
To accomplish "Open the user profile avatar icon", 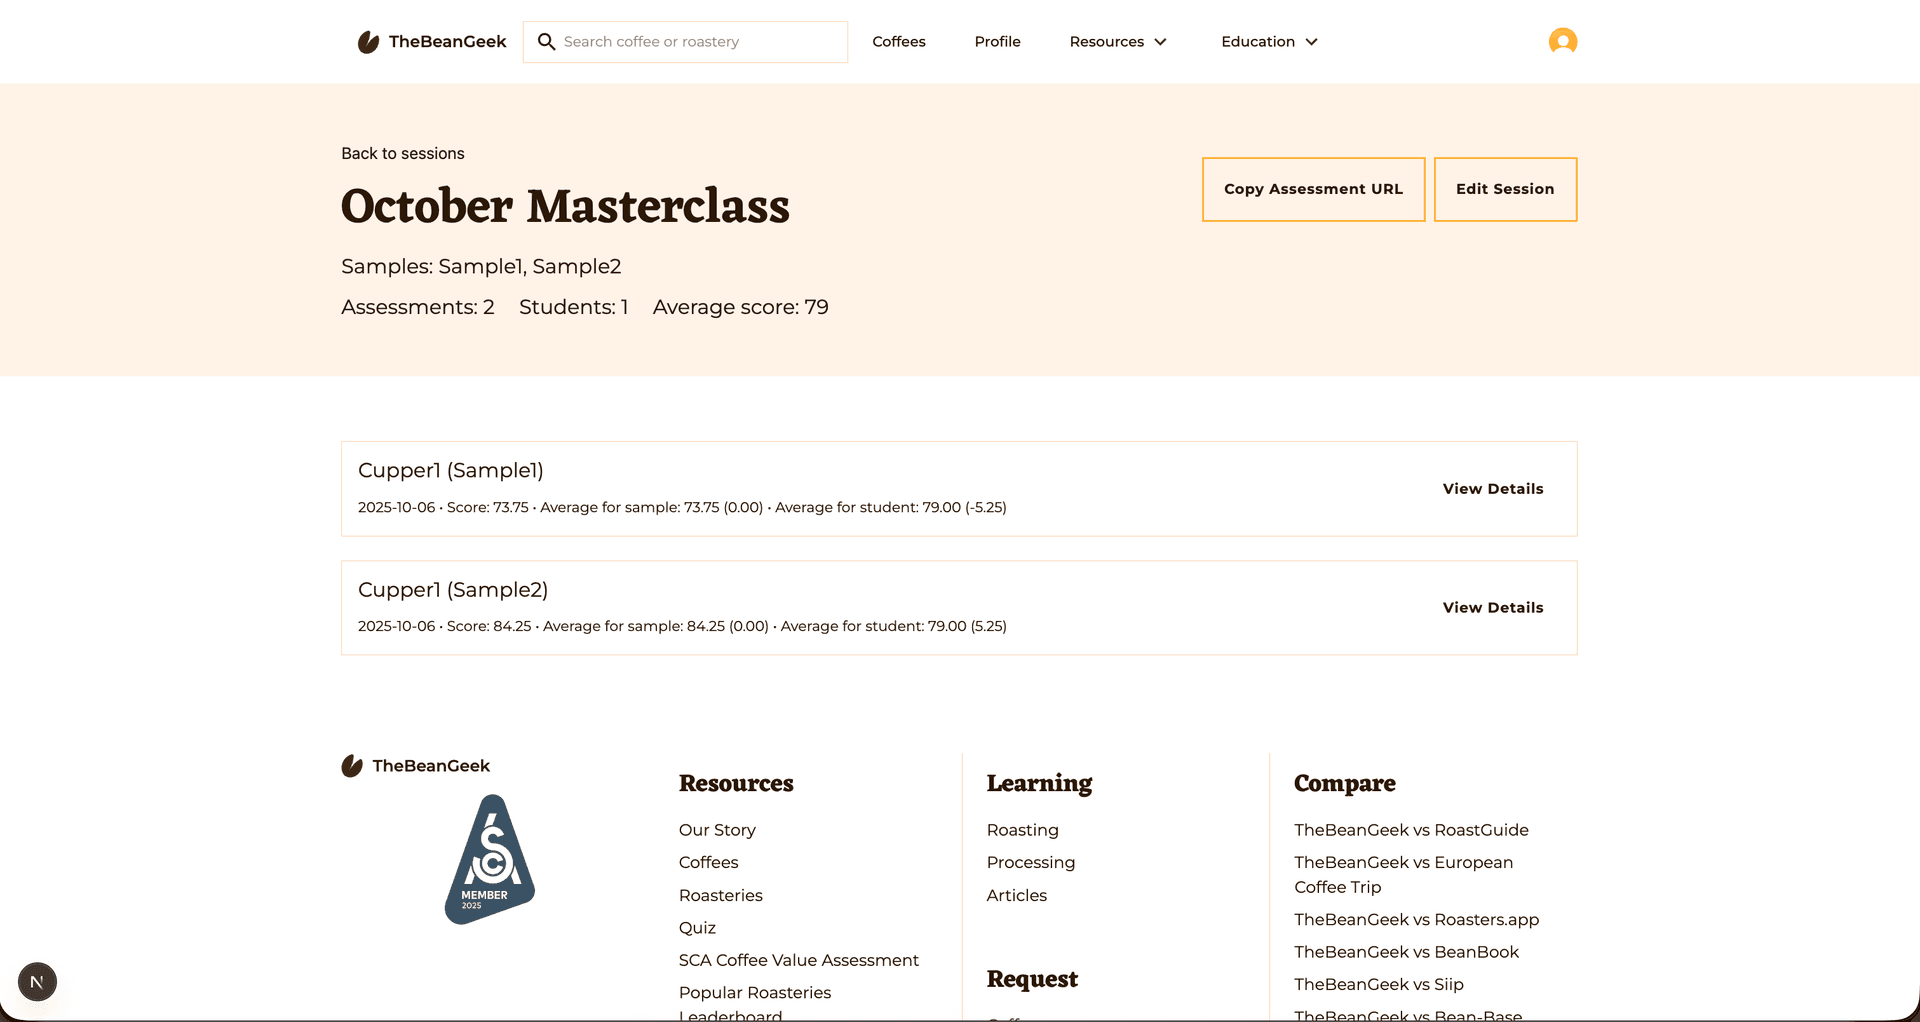I will coord(1562,41).
